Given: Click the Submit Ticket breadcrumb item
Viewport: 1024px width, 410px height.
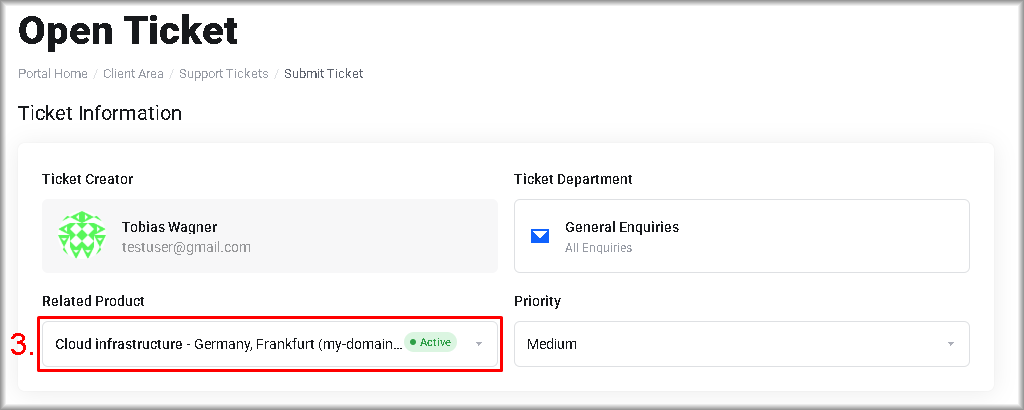Looking at the screenshot, I should tap(323, 74).
